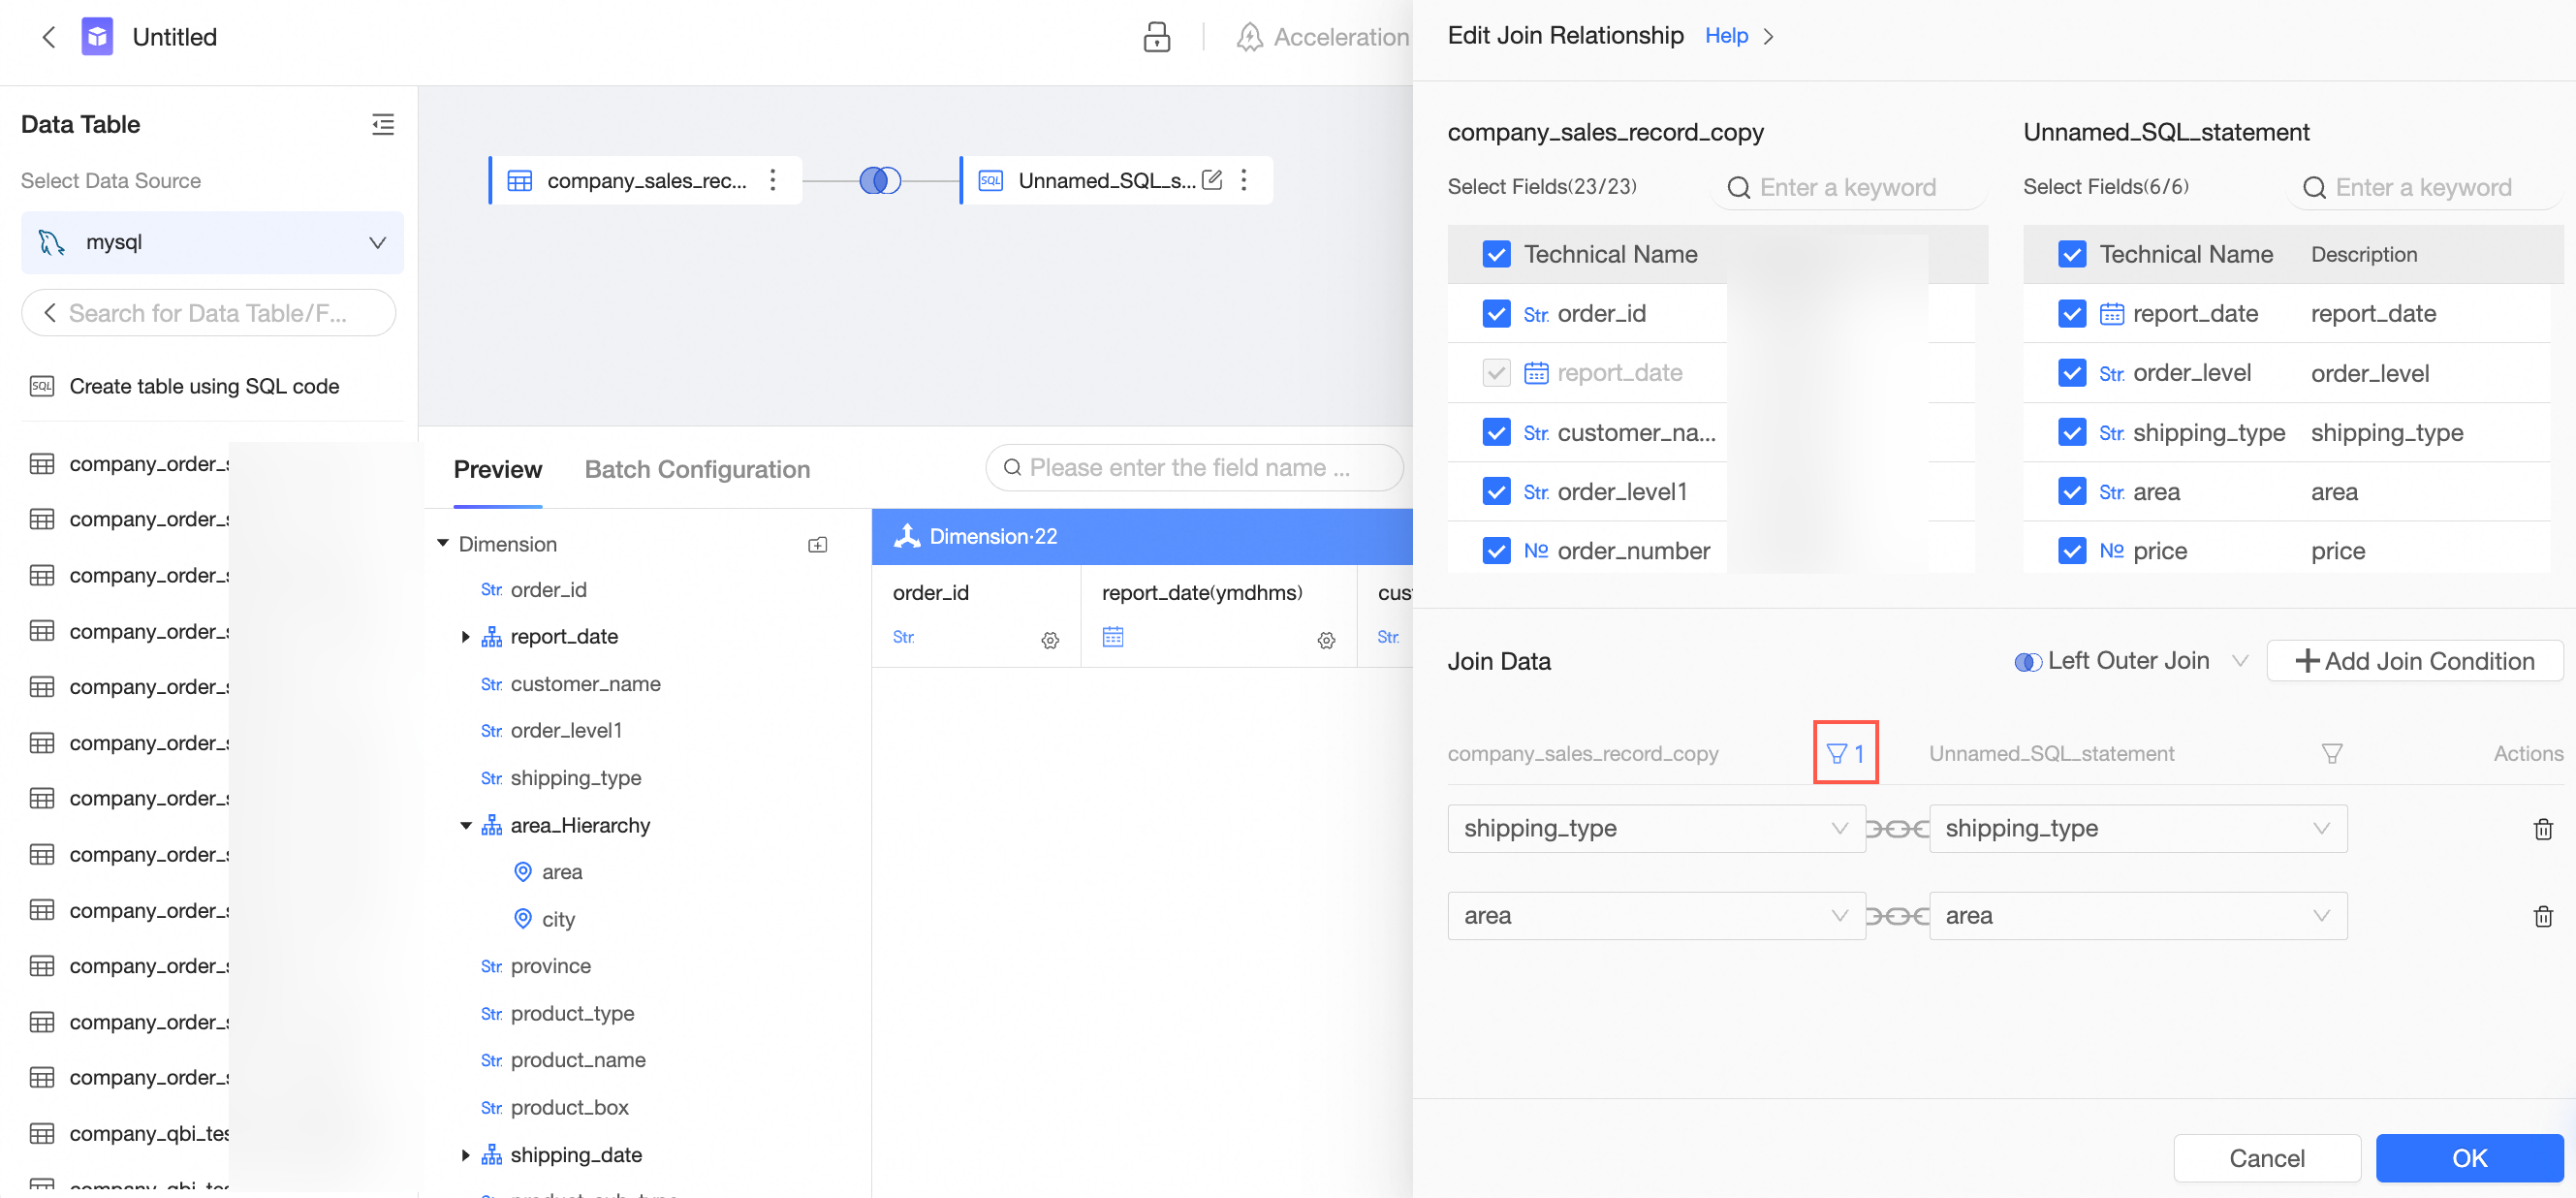
Task: Collapse the Data Table panel icon
Action: click(x=383, y=124)
